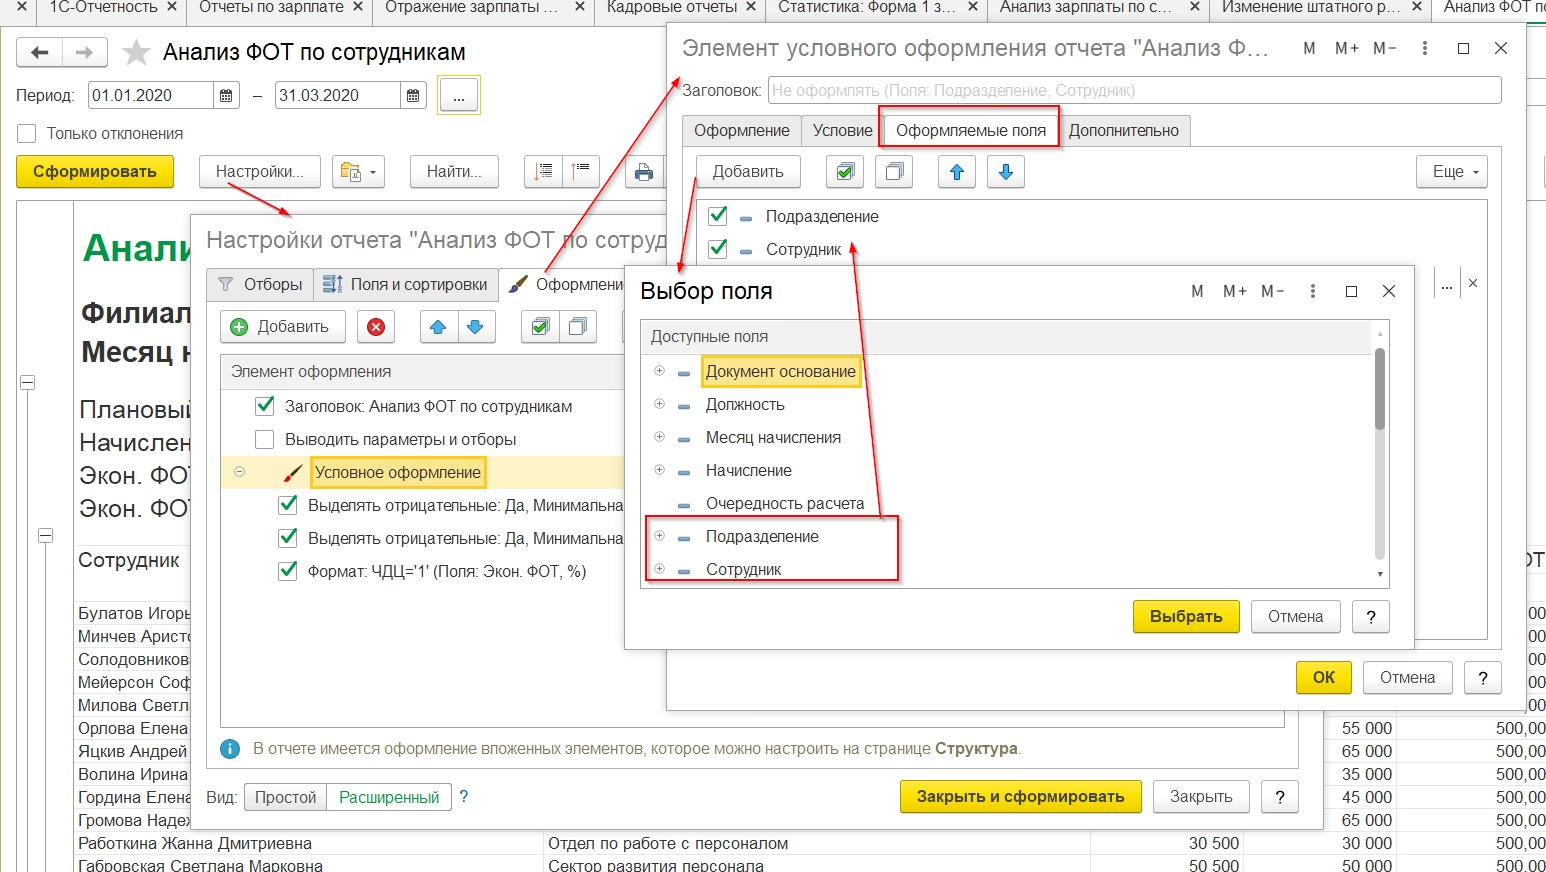Uncheck Сотрудник in formatted fields list
The height and width of the screenshot is (872, 1546).
(717, 248)
